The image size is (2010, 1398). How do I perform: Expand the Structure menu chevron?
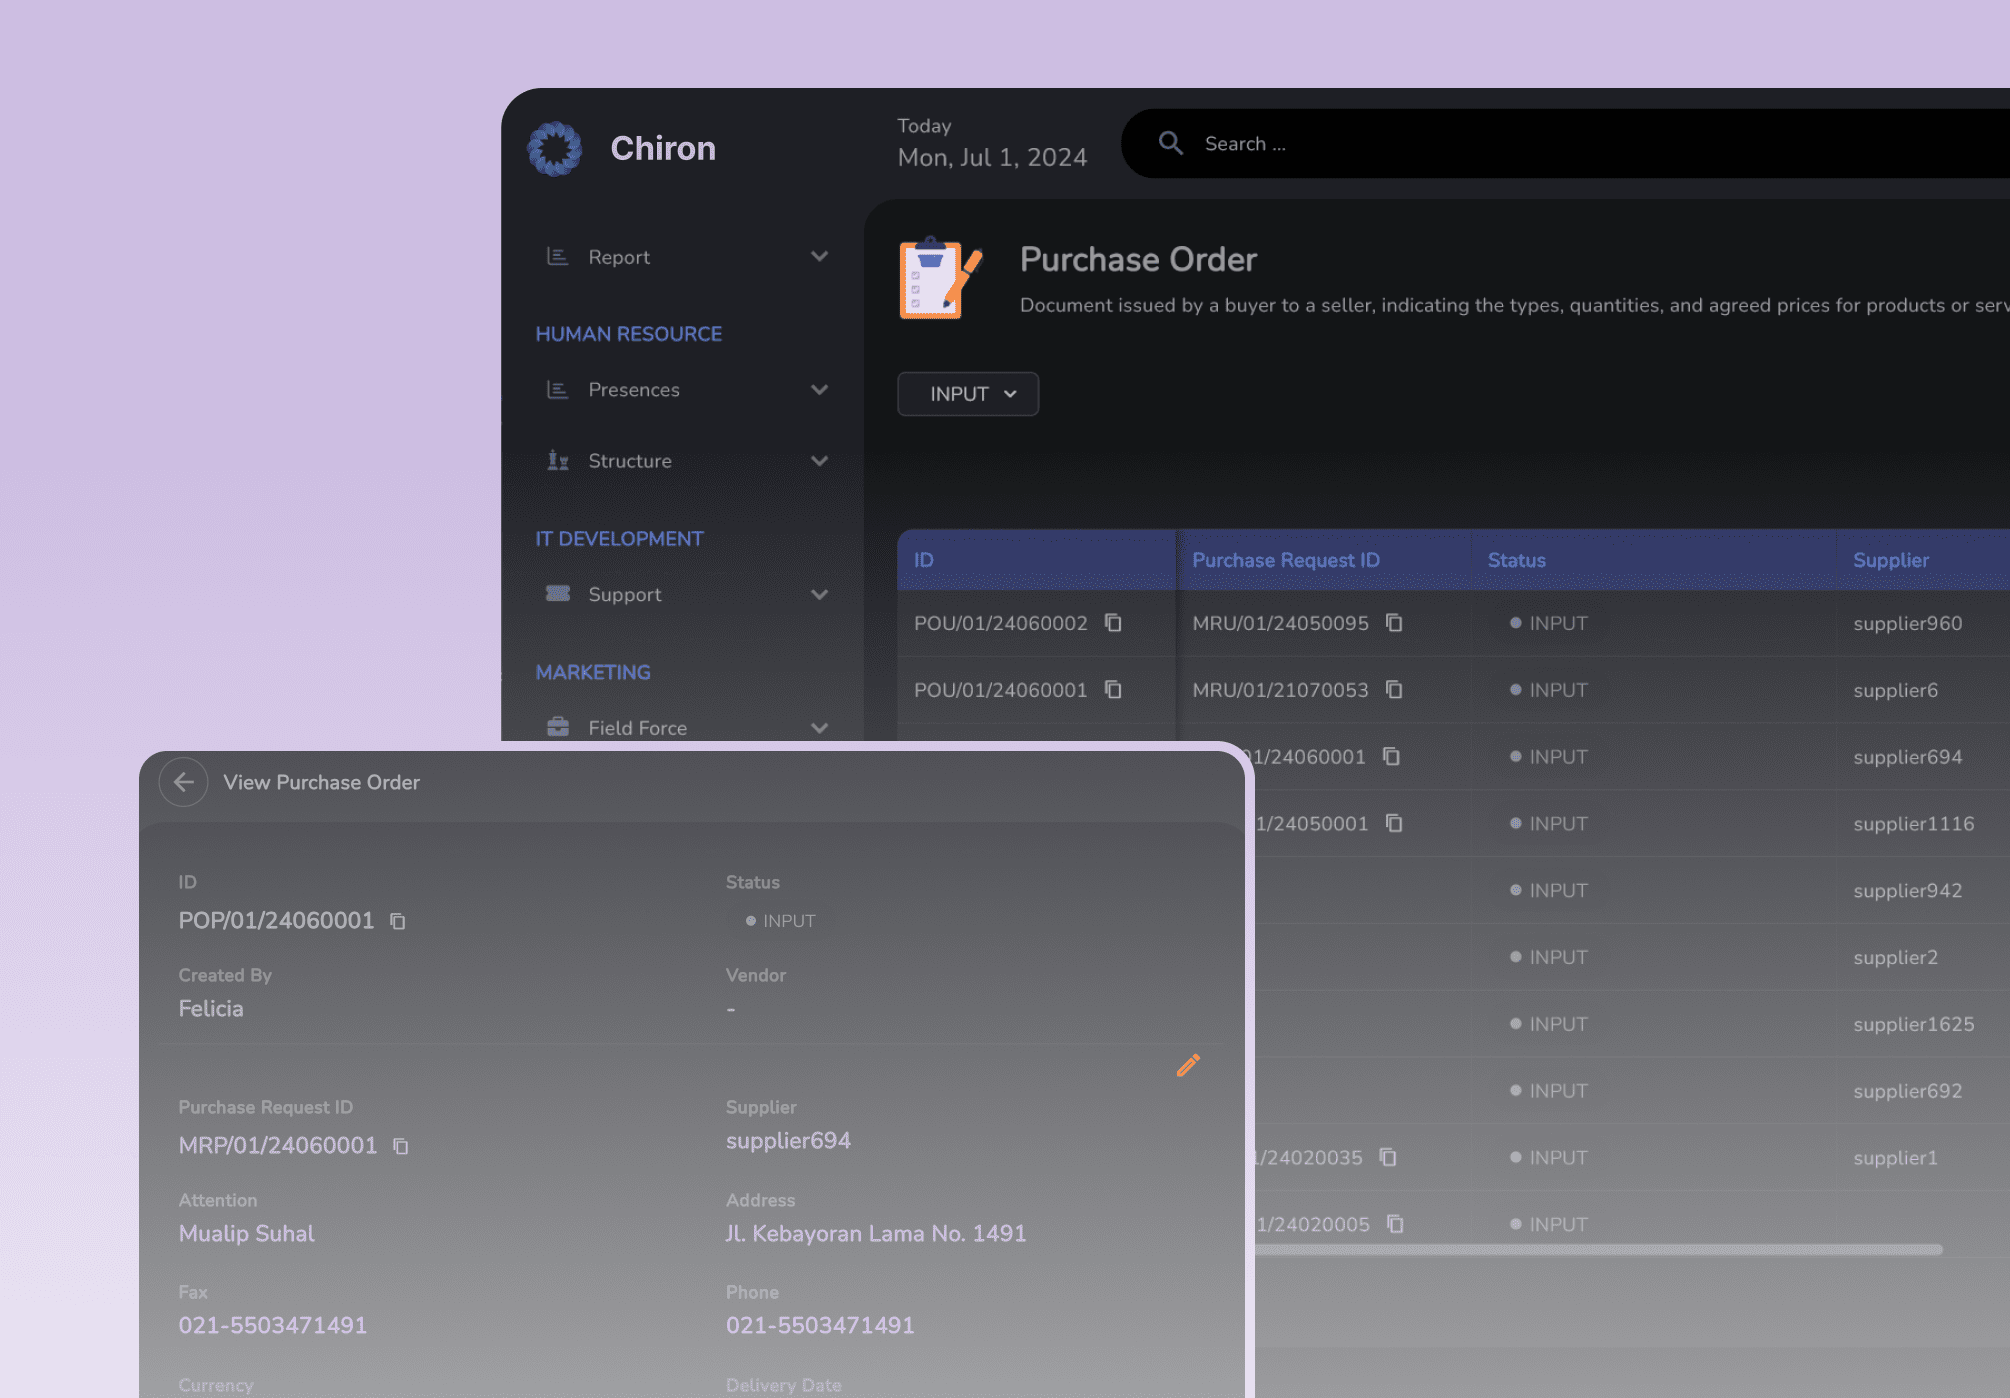pyautogui.click(x=819, y=461)
